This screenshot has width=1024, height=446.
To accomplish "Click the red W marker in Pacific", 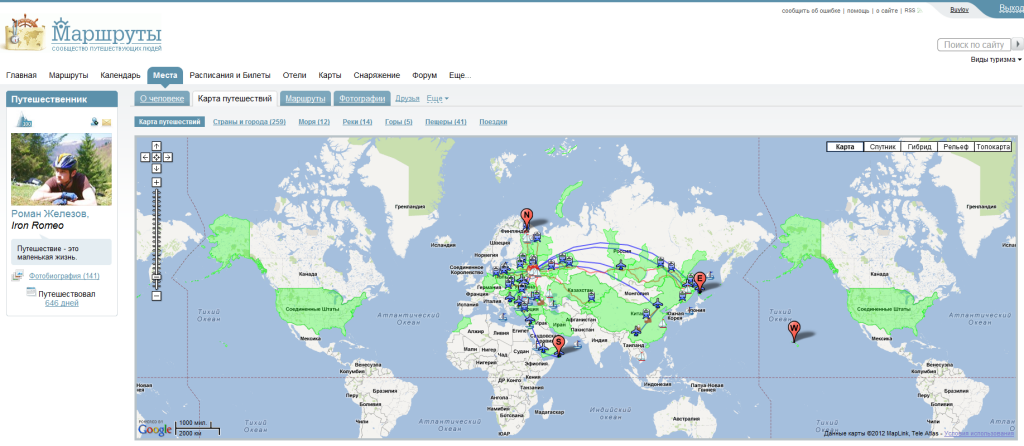I will (x=794, y=330).
